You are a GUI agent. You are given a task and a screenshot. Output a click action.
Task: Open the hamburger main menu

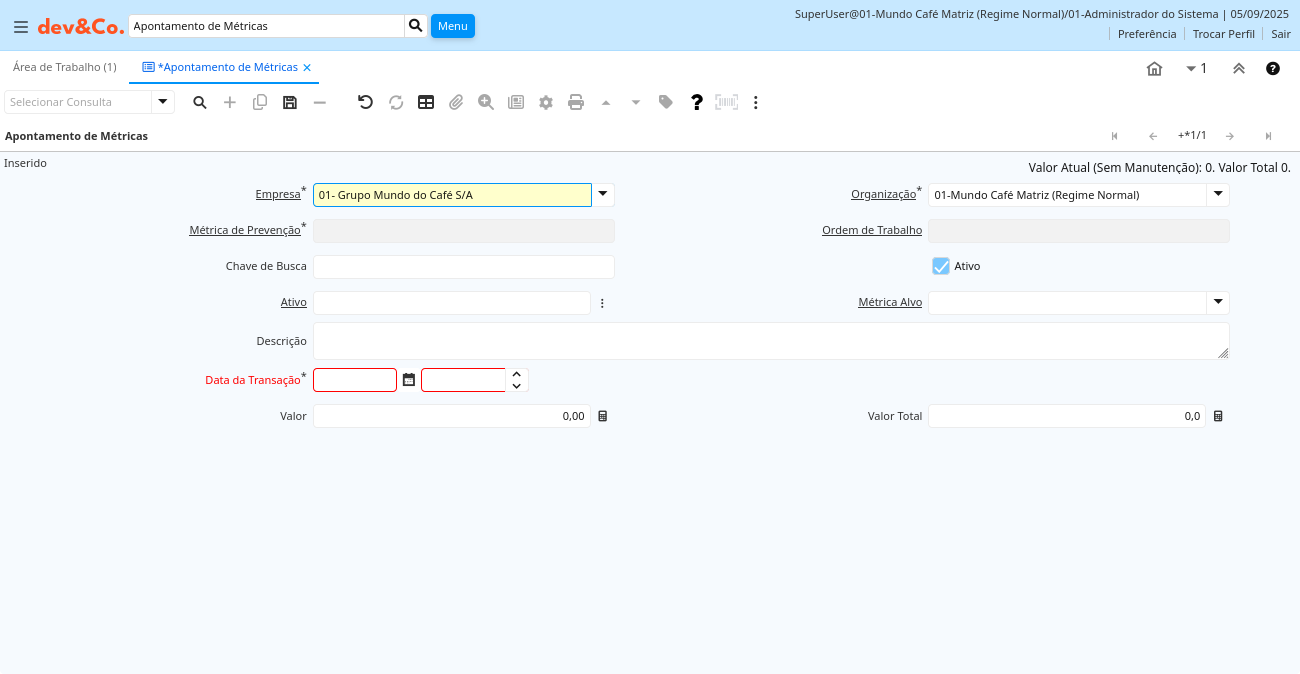(21, 26)
